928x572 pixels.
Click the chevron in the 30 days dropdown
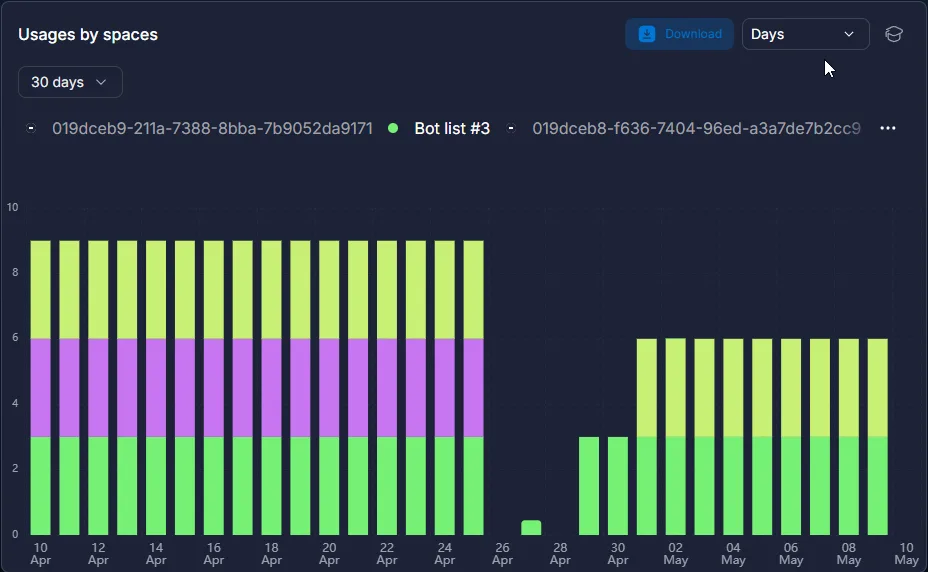pyautogui.click(x=101, y=82)
